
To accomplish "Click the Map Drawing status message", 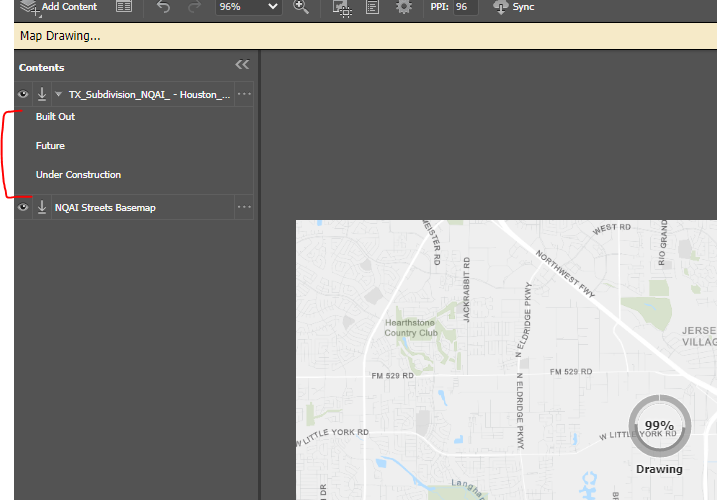I will click(60, 36).
